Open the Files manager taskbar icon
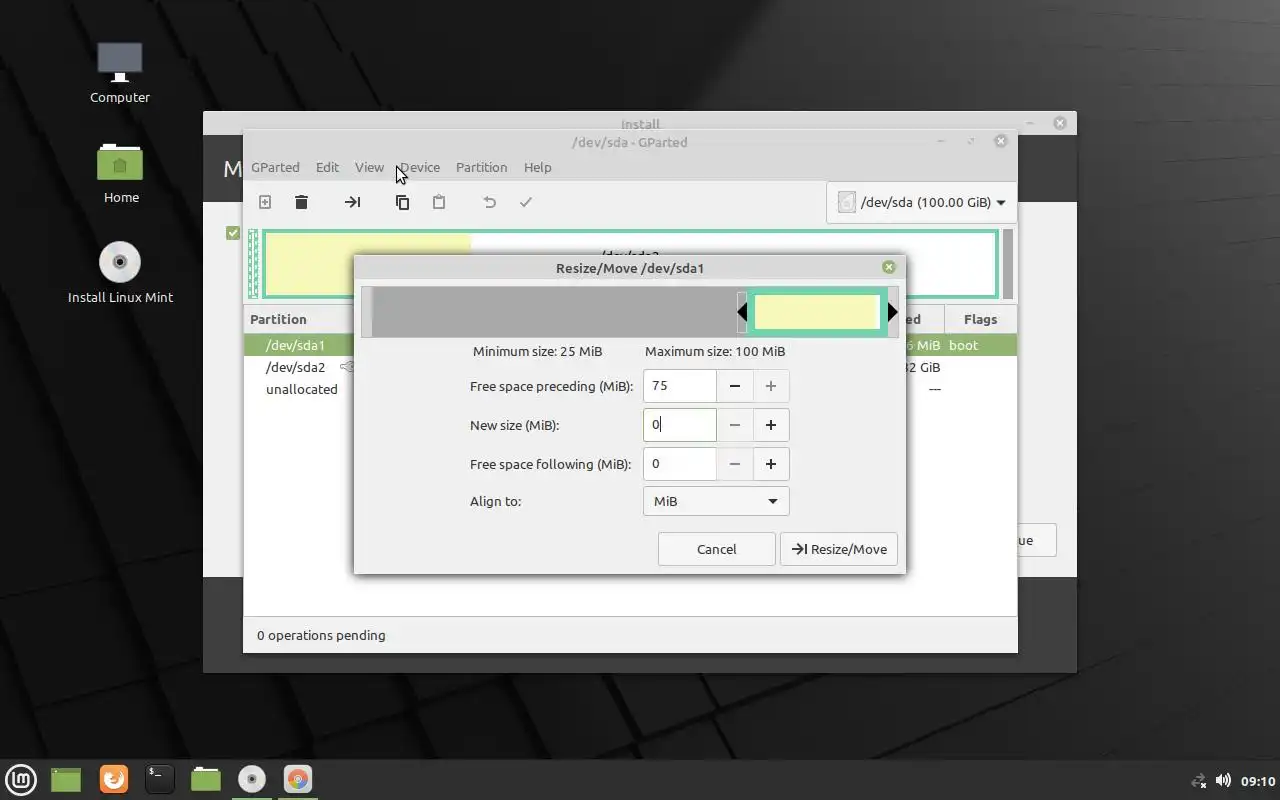Image resolution: width=1280 pixels, height=800 pixels. (x=206, y=779)
